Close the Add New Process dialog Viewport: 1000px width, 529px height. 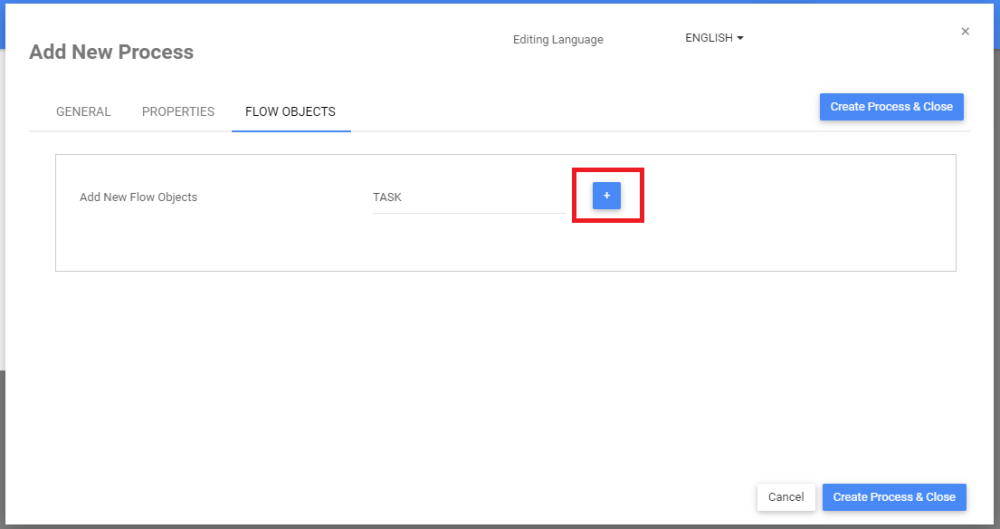(965, 32)
